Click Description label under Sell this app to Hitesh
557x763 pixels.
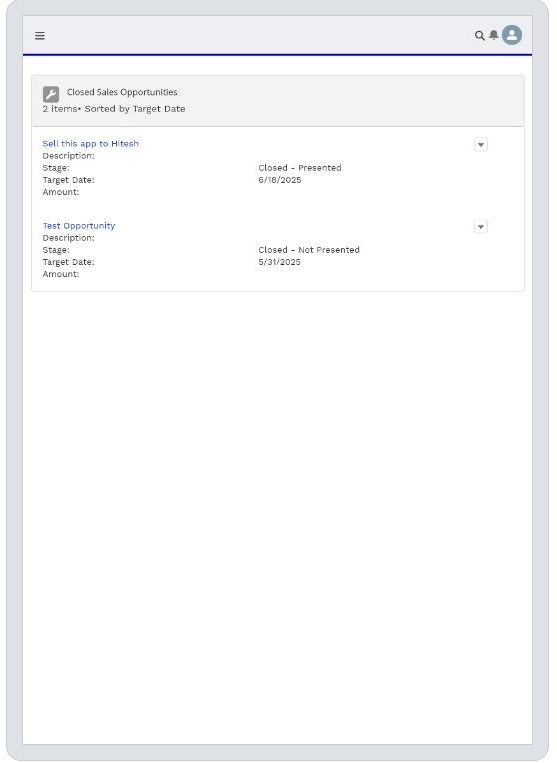click(69, 156)
